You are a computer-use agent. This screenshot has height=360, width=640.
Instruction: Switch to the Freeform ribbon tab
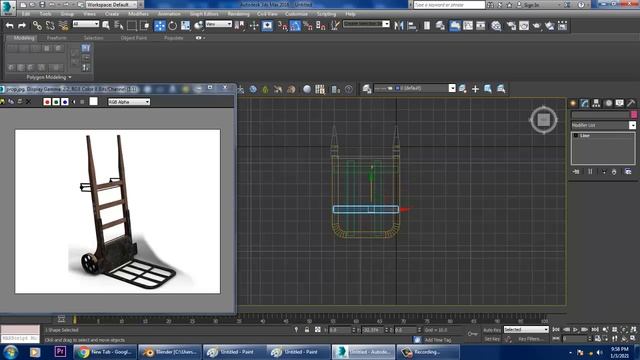pos(56,38)
